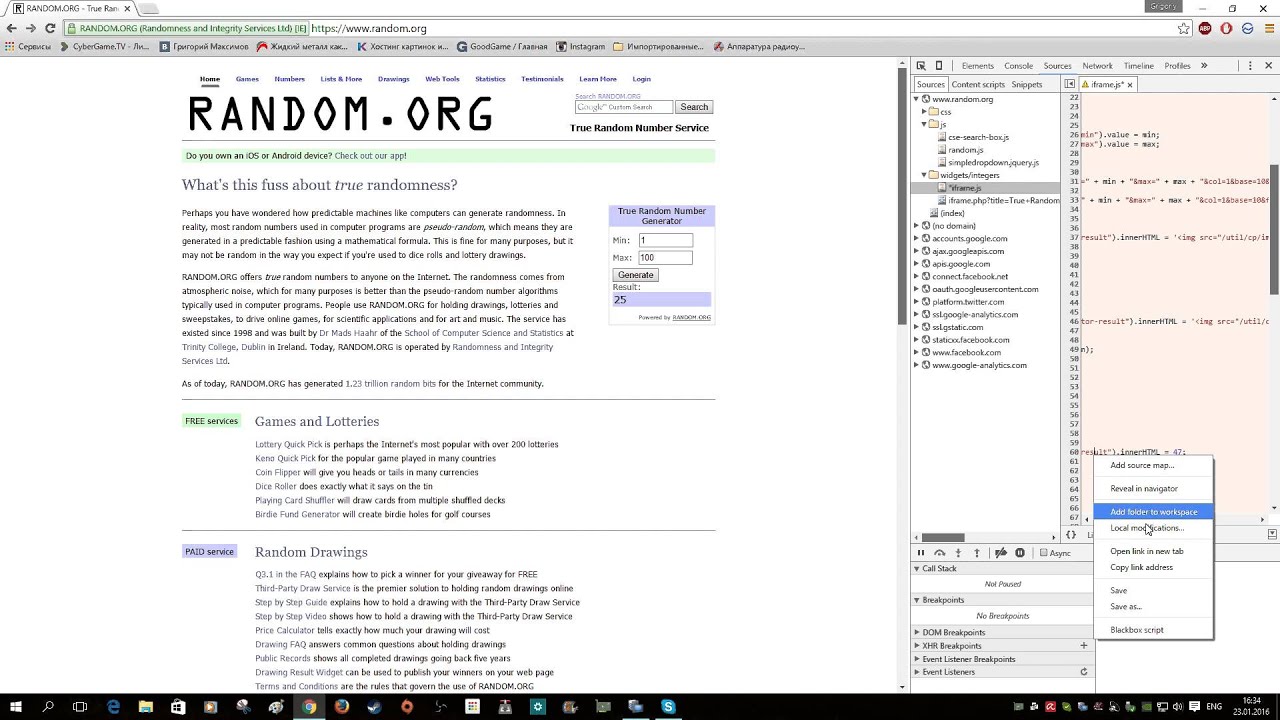1280x720 pixels.
Task: Close the DevTools panel
Action: click(1268, 66)
